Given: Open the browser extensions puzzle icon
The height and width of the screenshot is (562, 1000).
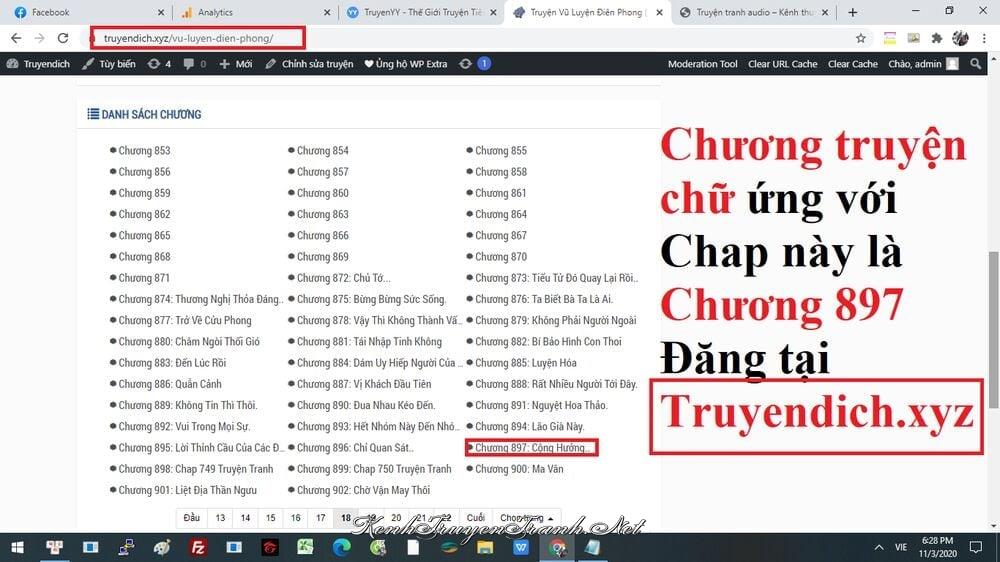Looking at the screenshot, I should pos(936,38).
